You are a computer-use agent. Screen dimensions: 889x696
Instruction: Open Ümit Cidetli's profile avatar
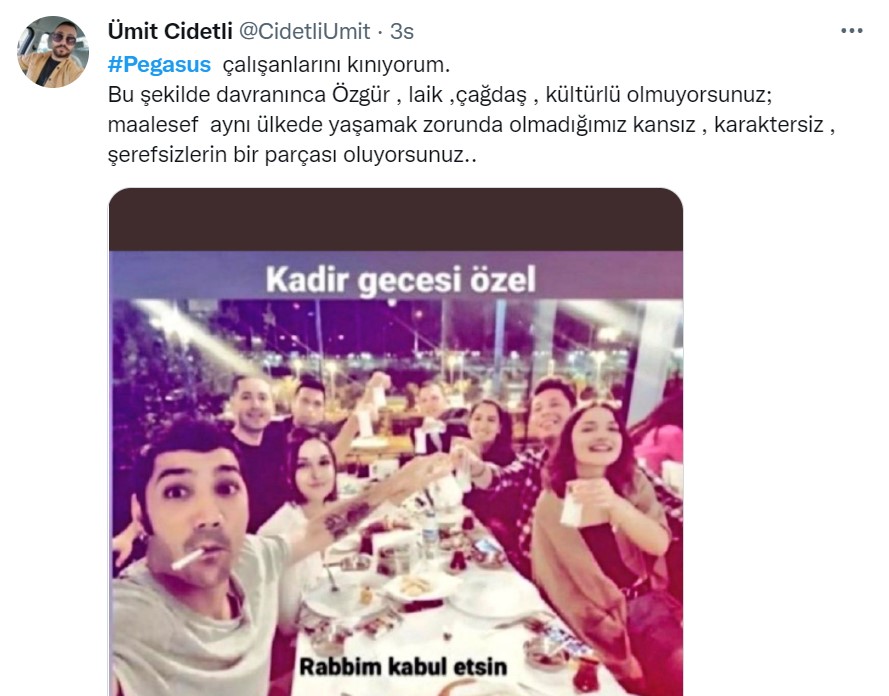(53, 52)
